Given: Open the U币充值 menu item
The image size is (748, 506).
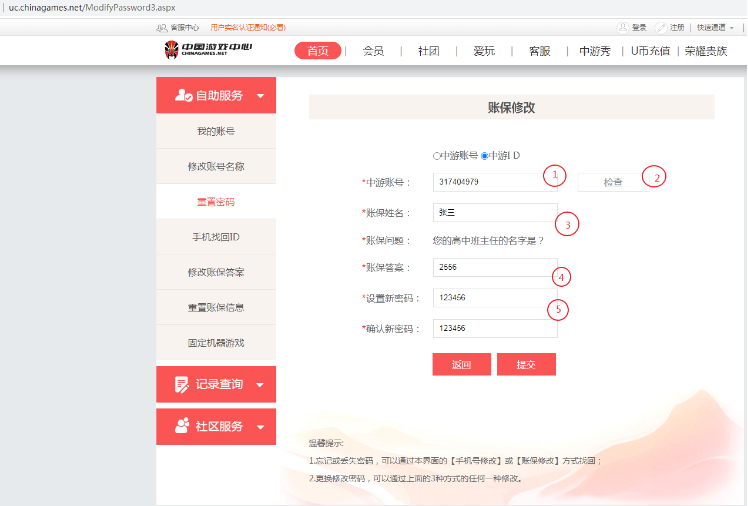Looking at the screenshot, I should click(x=650, y=51).
